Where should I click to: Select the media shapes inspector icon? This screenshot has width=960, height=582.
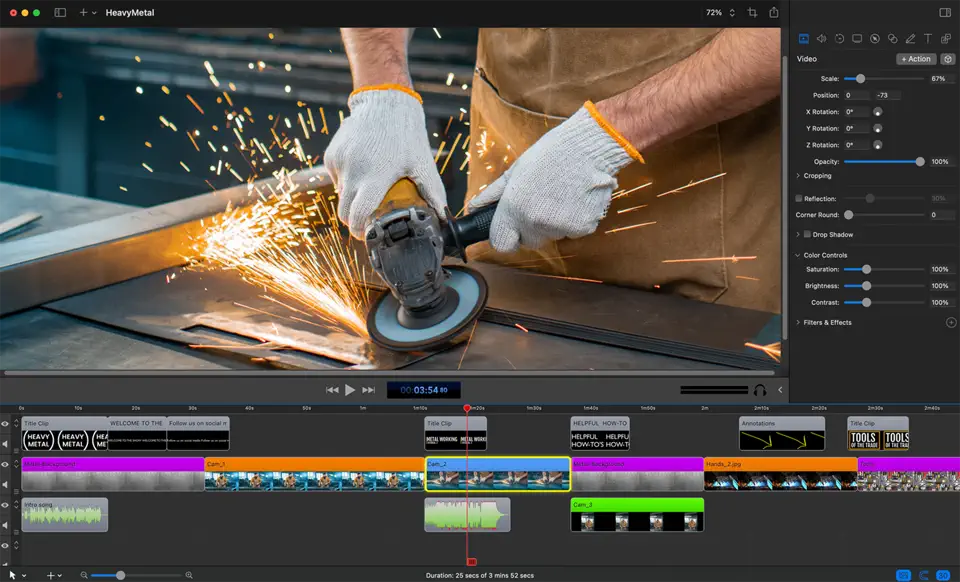coord(946,39)
